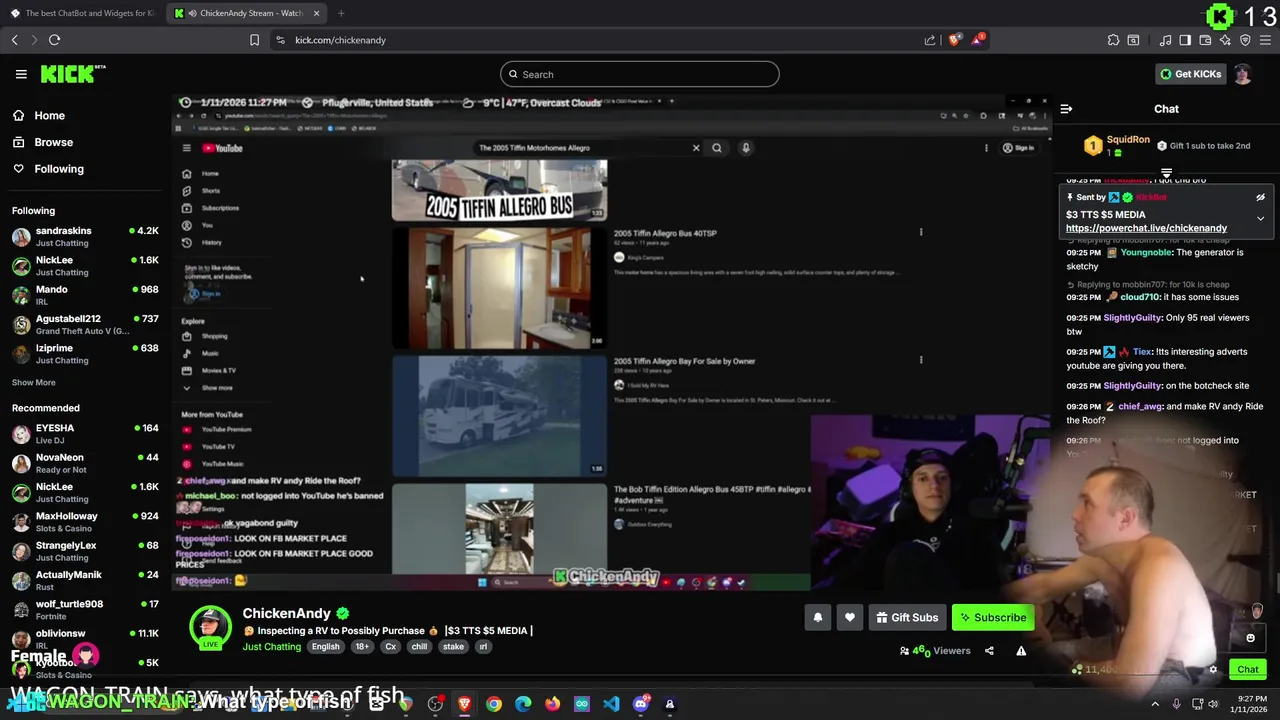Open the Just Chatting category link
1280x720 pixels.
coord(271,647)
